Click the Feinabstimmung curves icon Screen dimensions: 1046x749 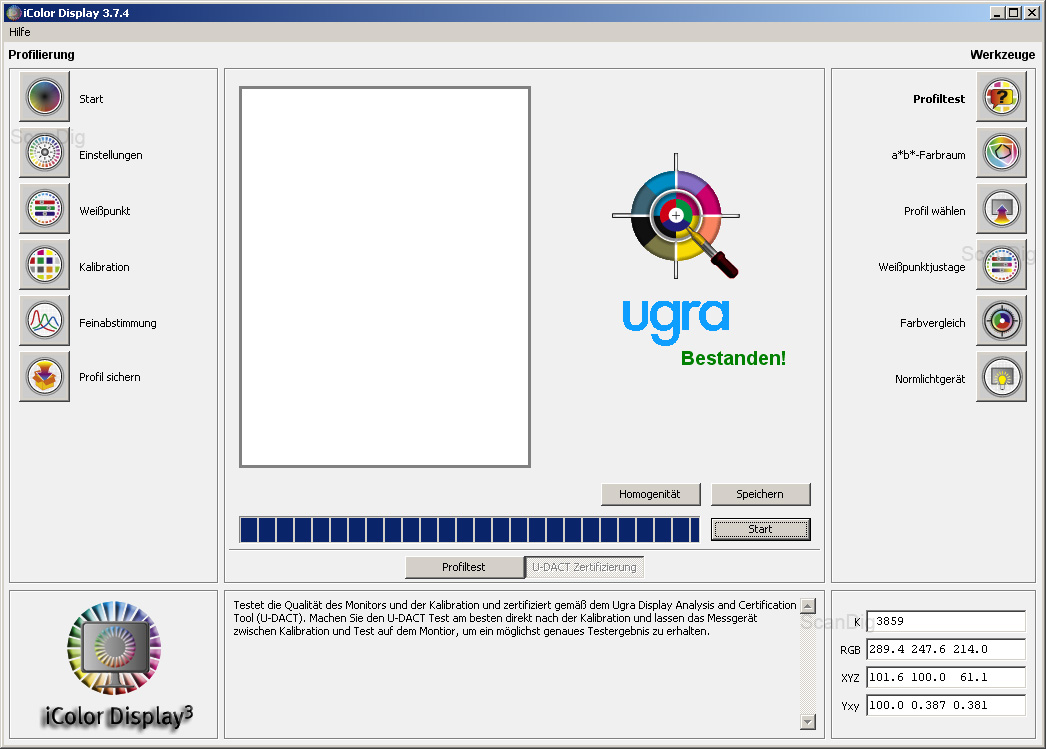tap(45, 321)
